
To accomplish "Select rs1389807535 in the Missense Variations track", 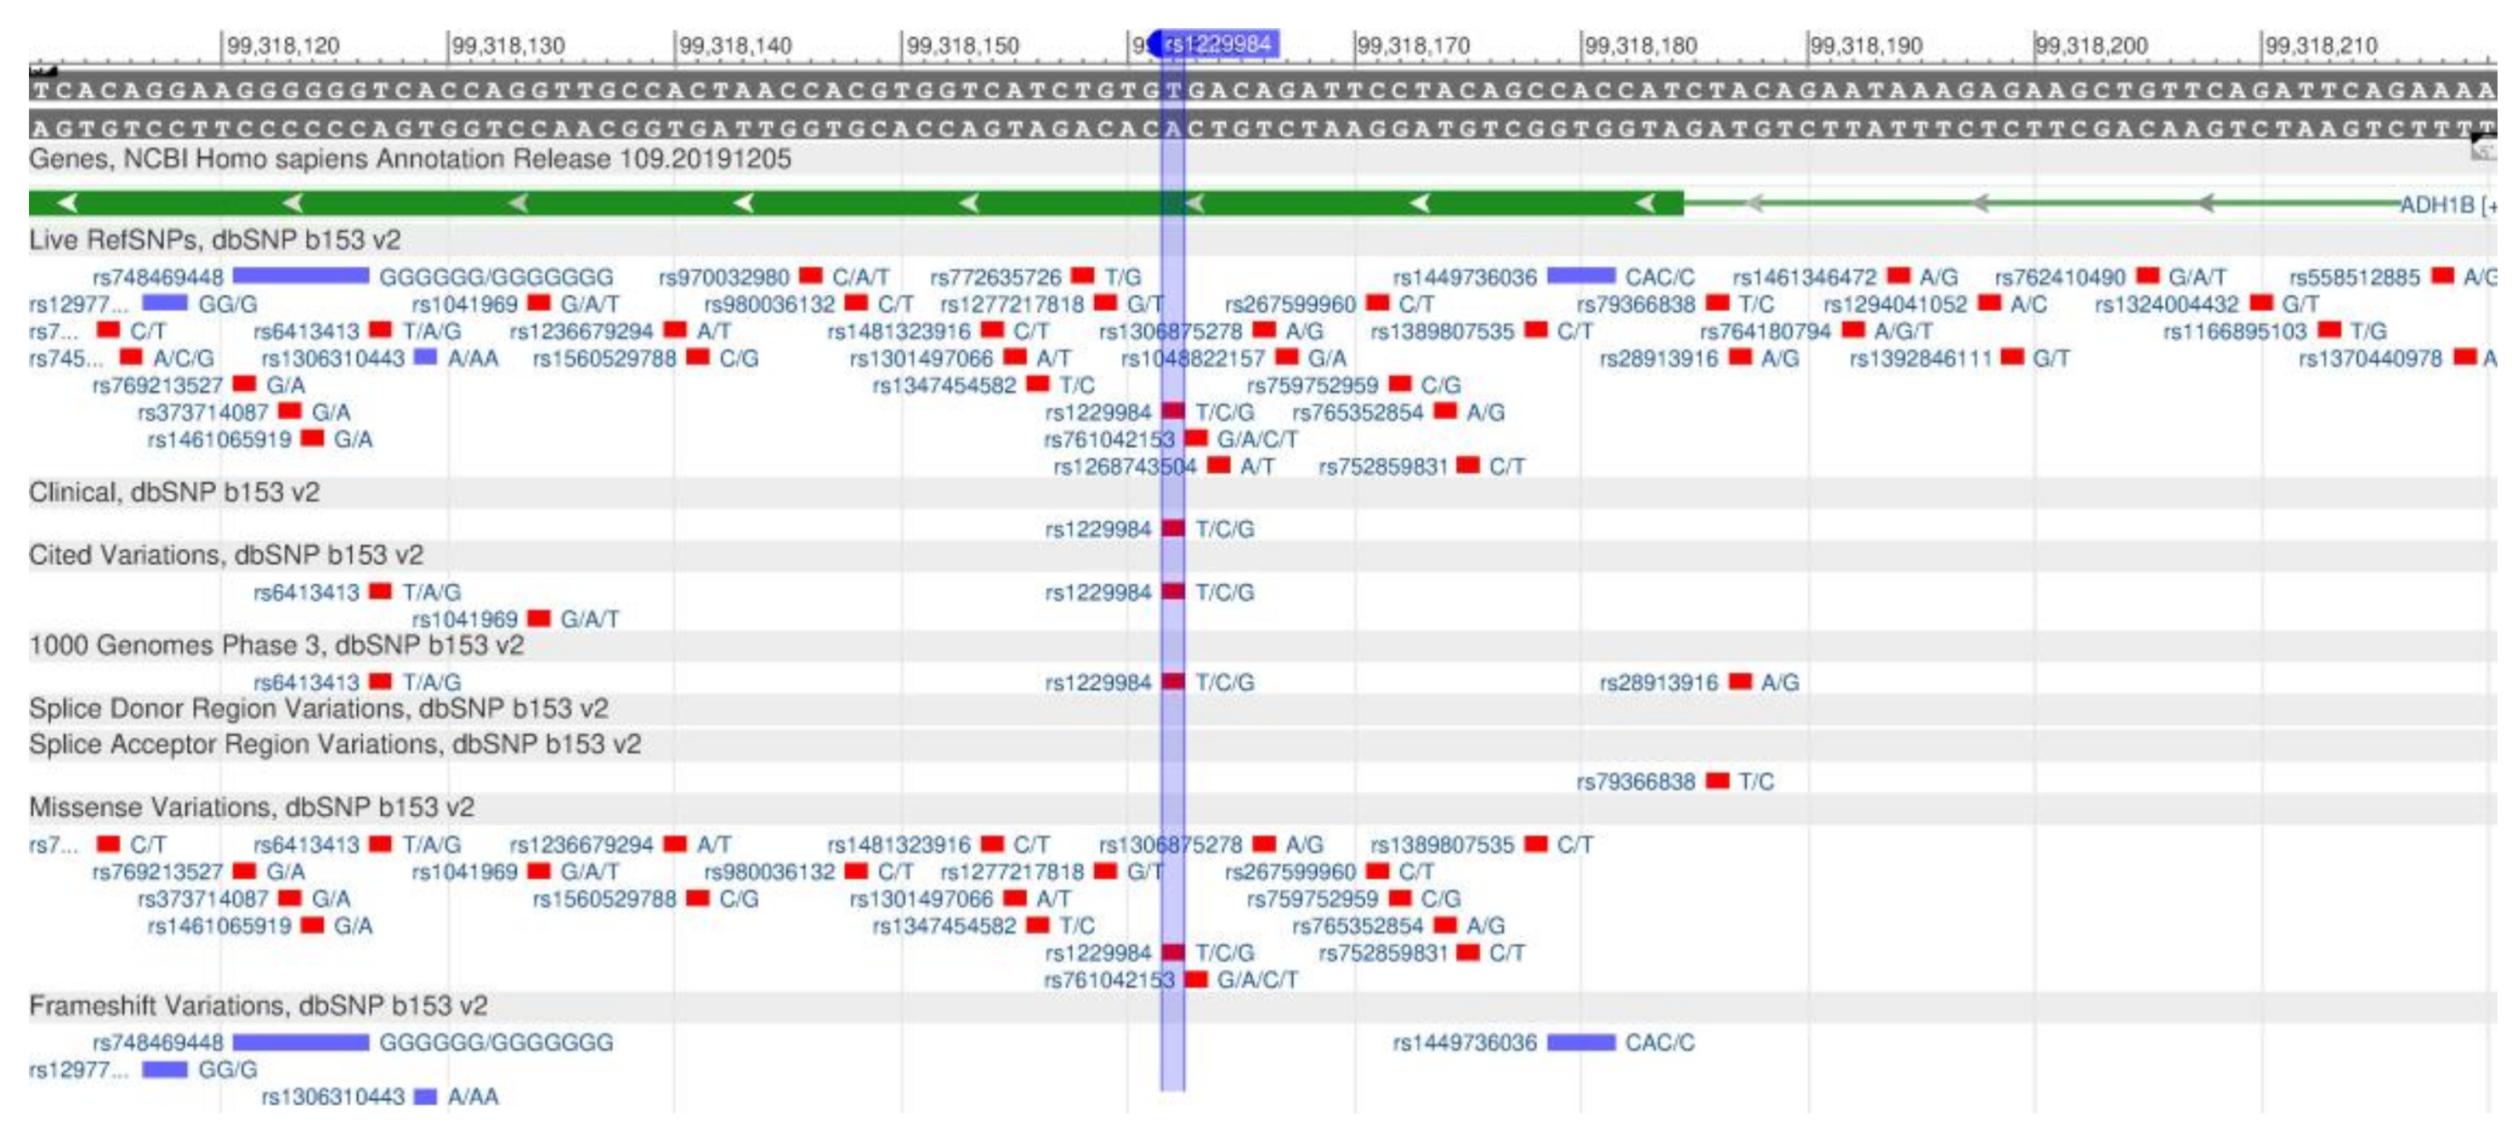I will 1482,845.
